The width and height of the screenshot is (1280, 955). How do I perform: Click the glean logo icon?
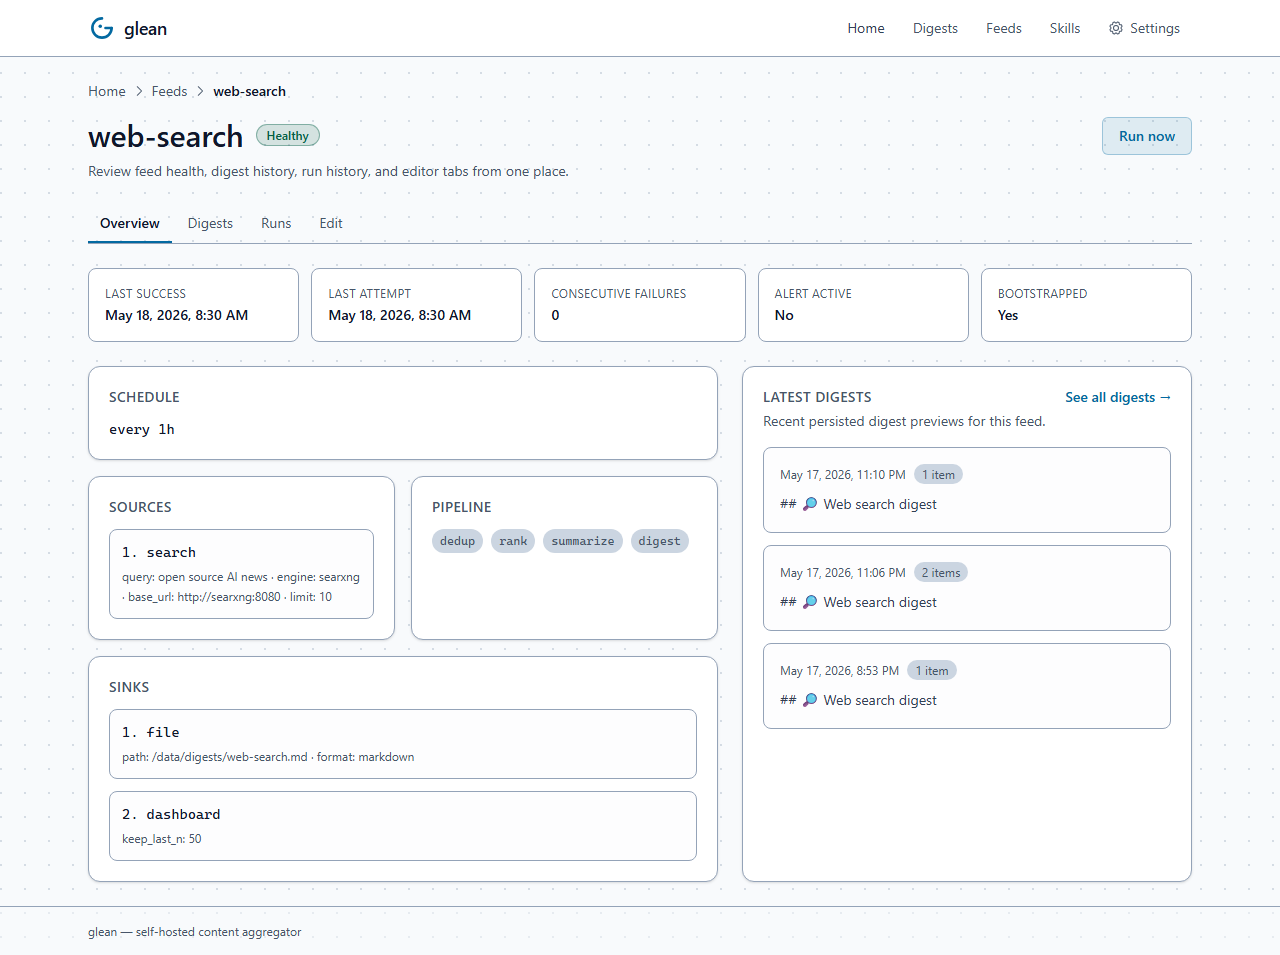point(102,28)
